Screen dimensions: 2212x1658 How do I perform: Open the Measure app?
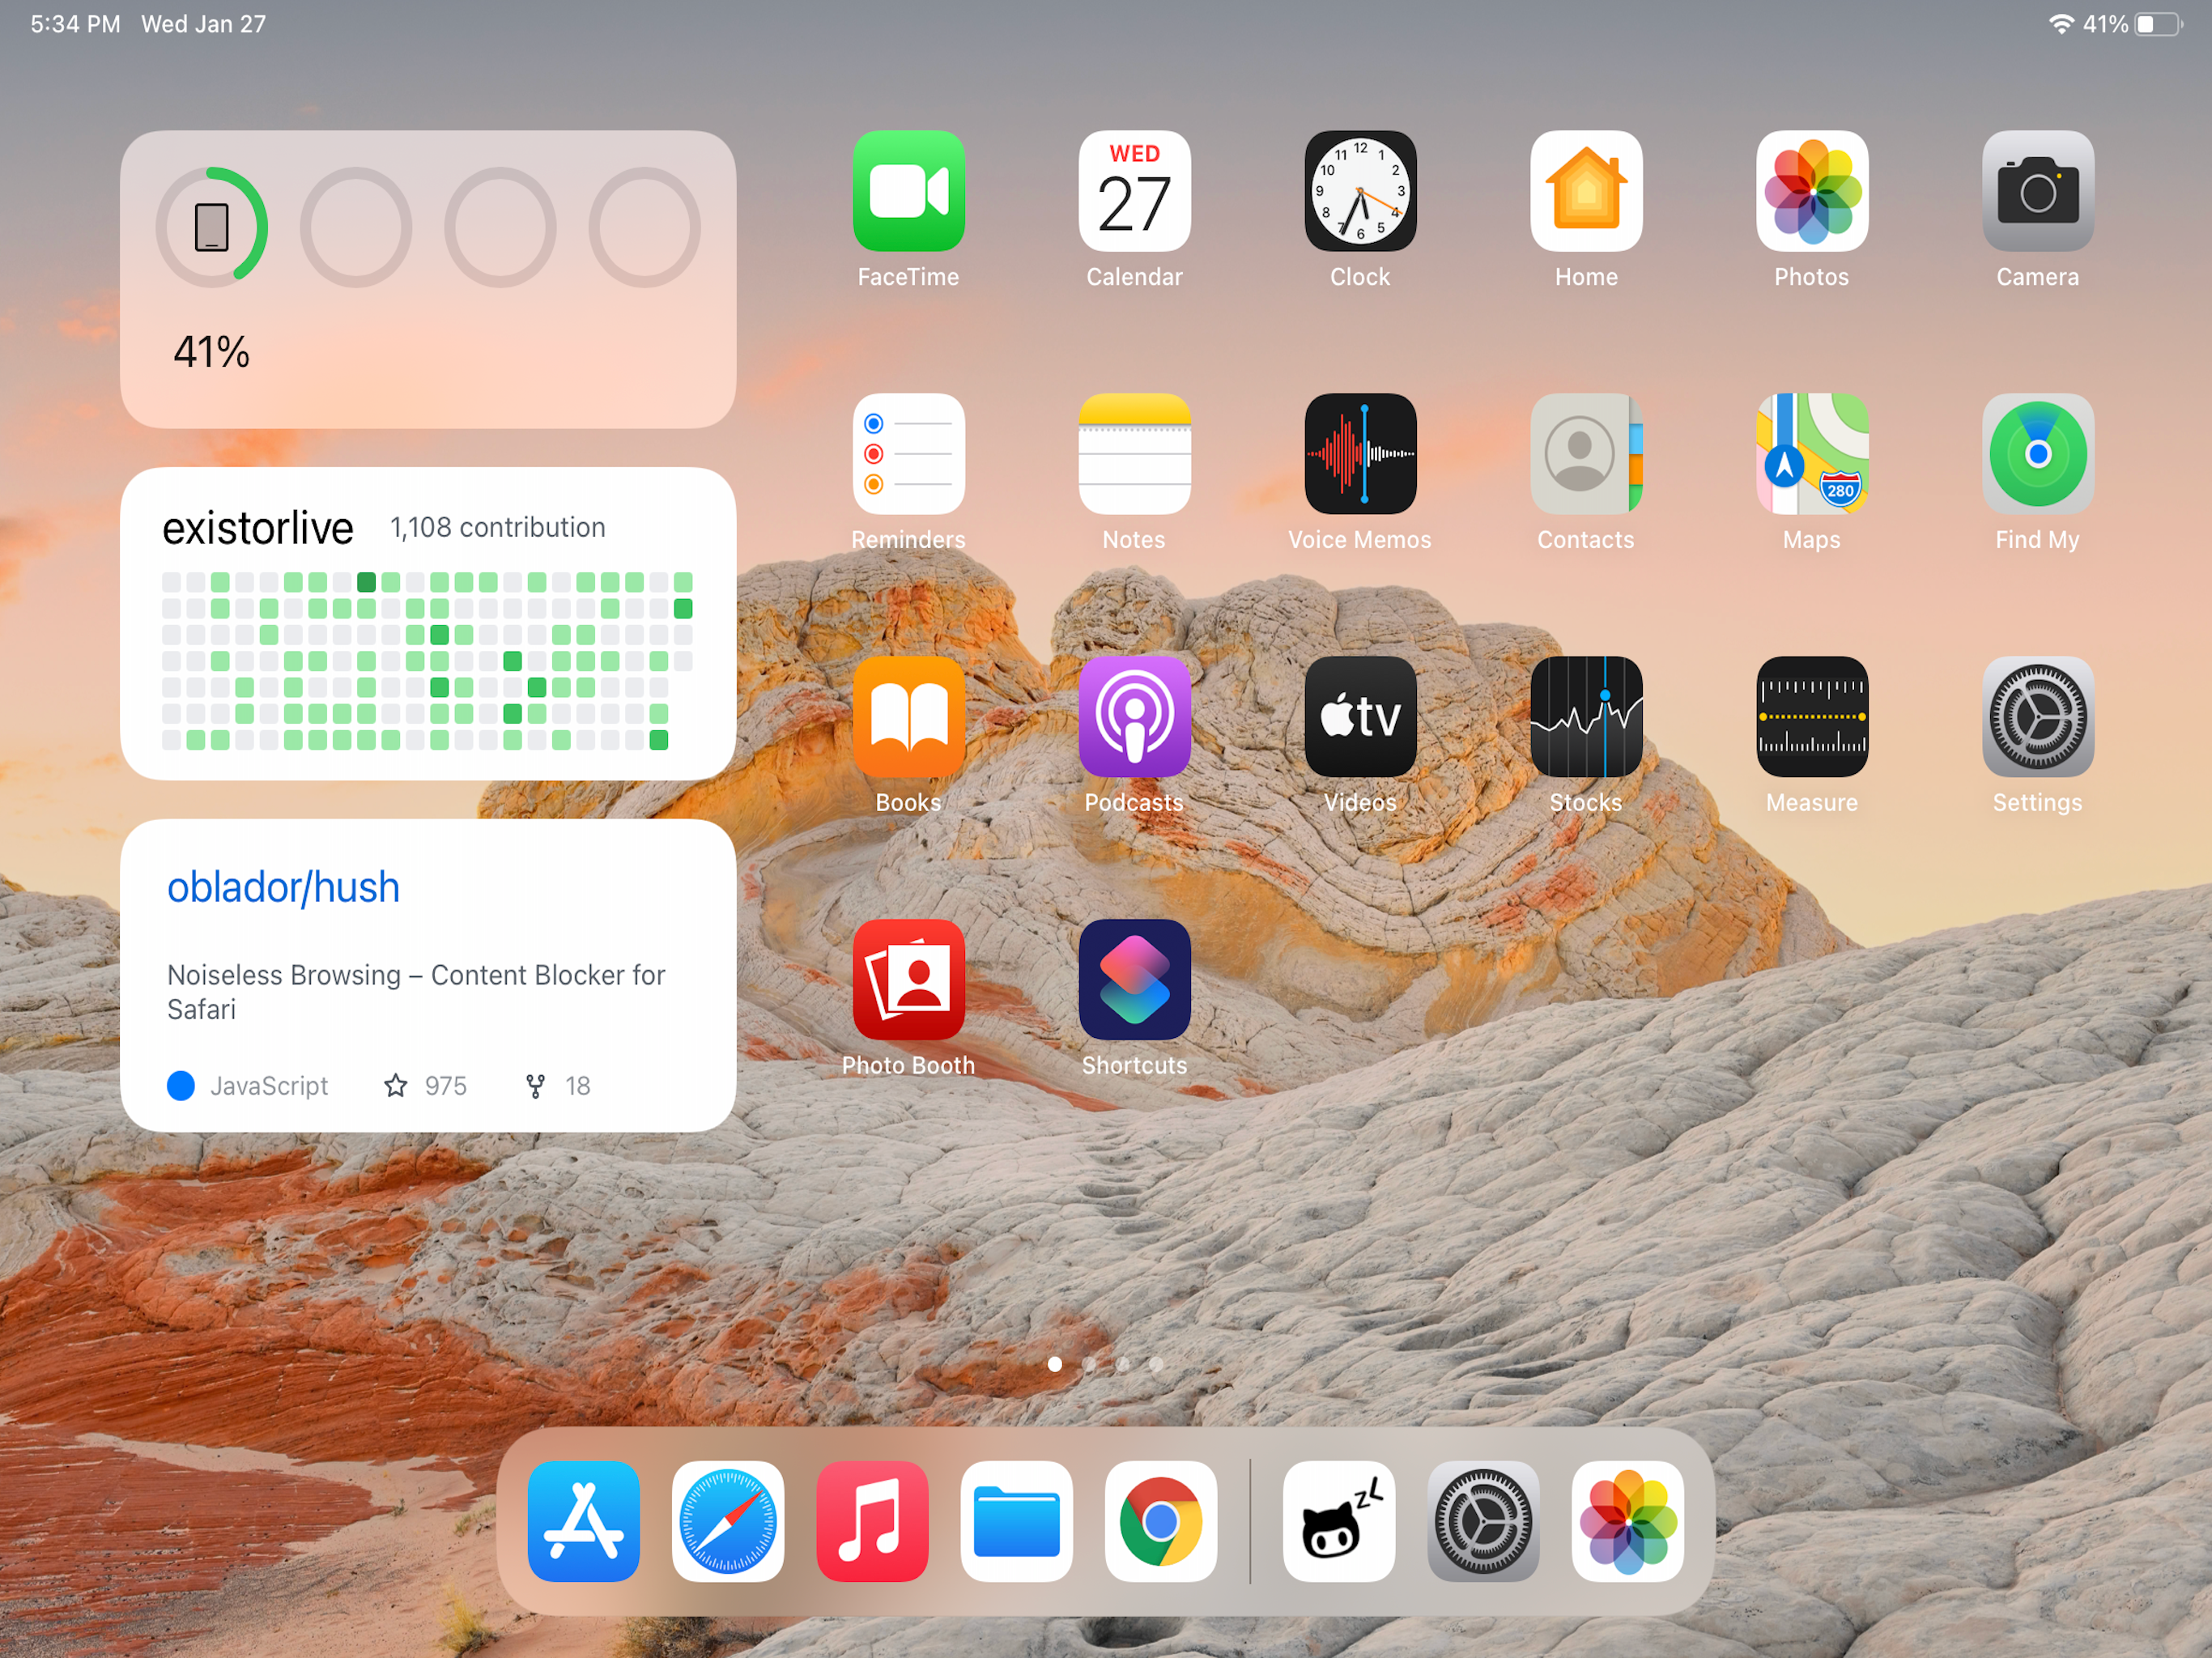click(1811, 717)
